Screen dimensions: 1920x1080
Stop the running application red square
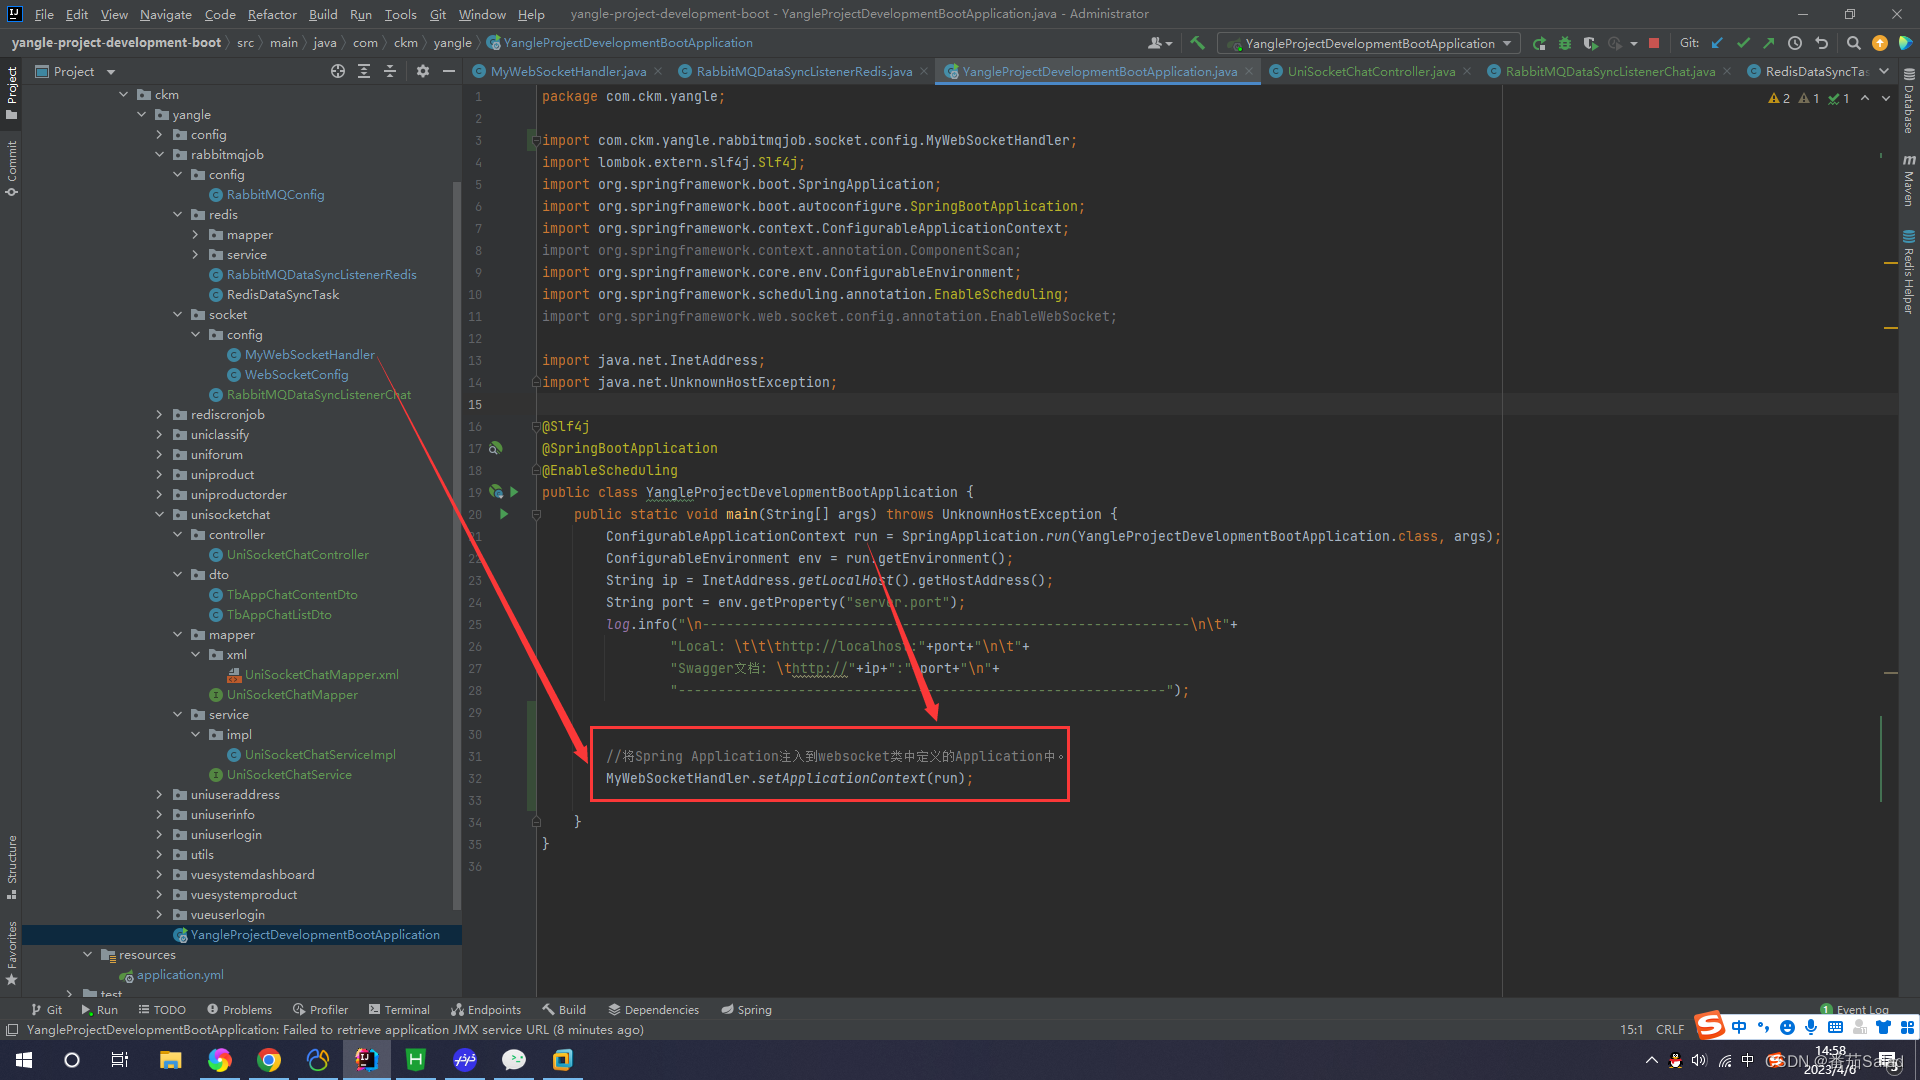pos(1654,43)
